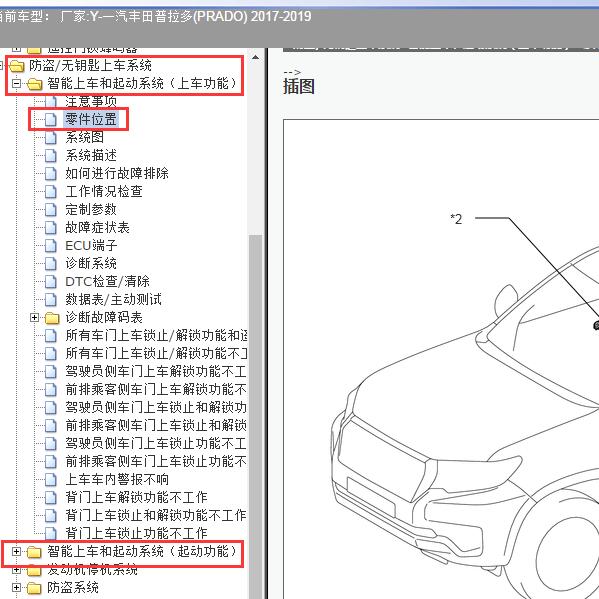Open 工作情况检查 page
Image resolution: width=599 pixels, height=599 pixels.
pyautogui.click(x=104, y=191)
